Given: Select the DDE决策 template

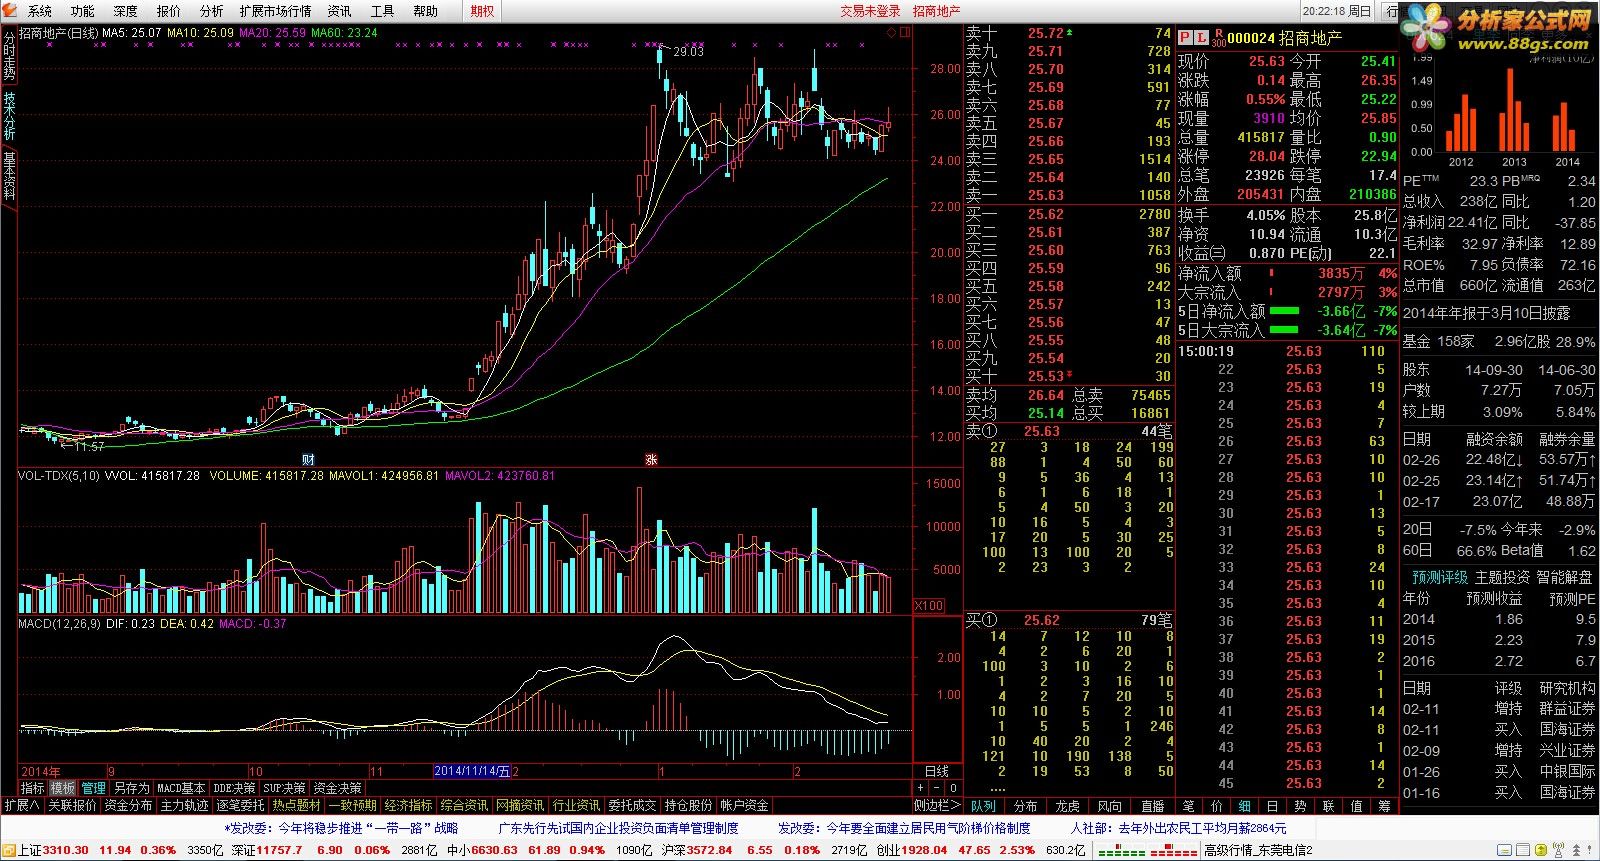Looking at the screenshot, I should [x=234, y=788].
